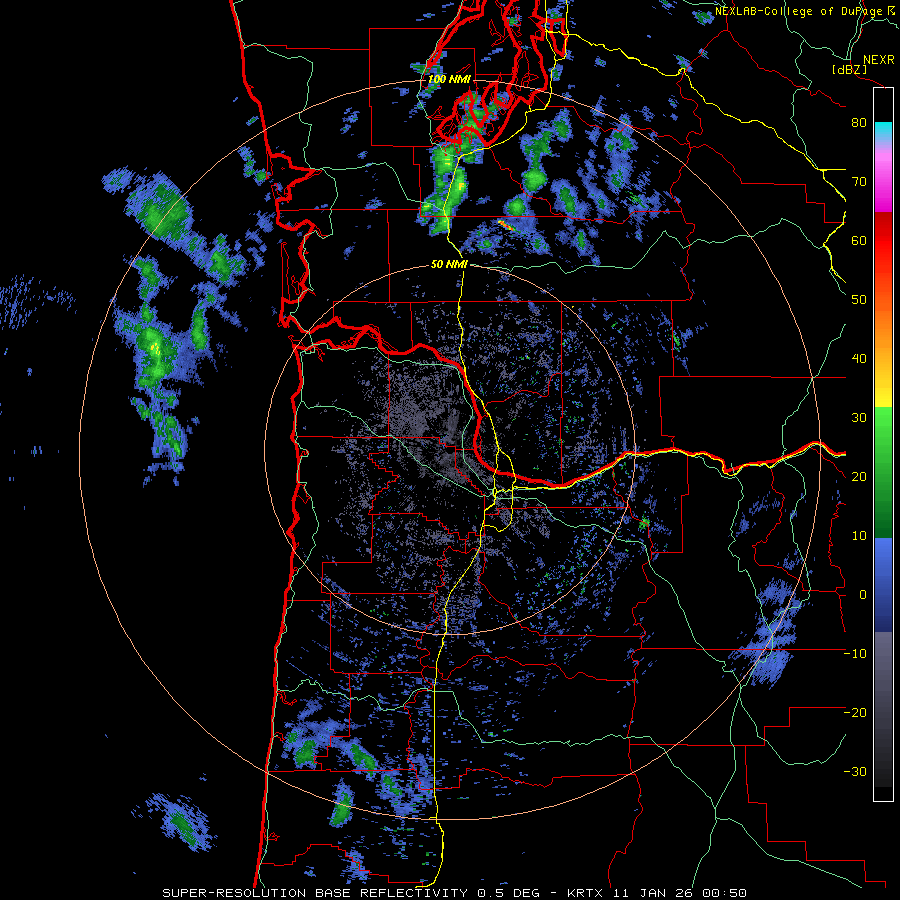Screen dimensions: 900x900
Task: Click the "11 JAN 26 00:50" timestamp
Action: 679,893
